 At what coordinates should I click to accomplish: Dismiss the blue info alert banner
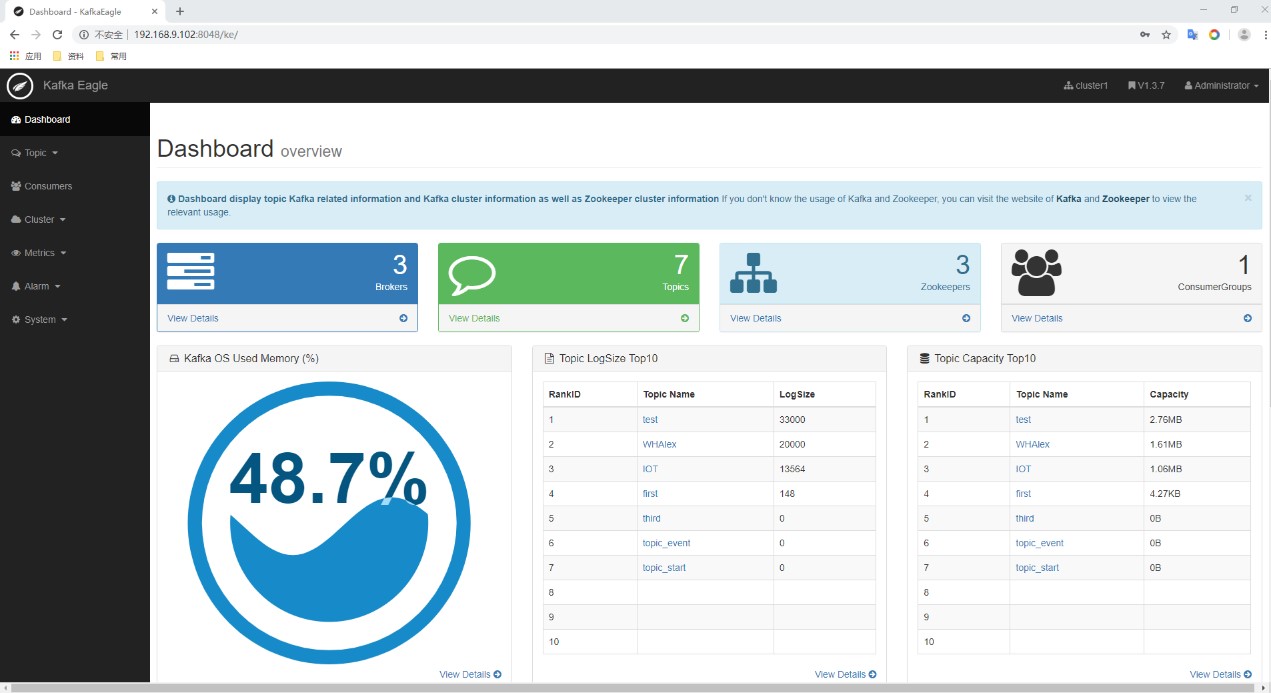[1247, 198]
